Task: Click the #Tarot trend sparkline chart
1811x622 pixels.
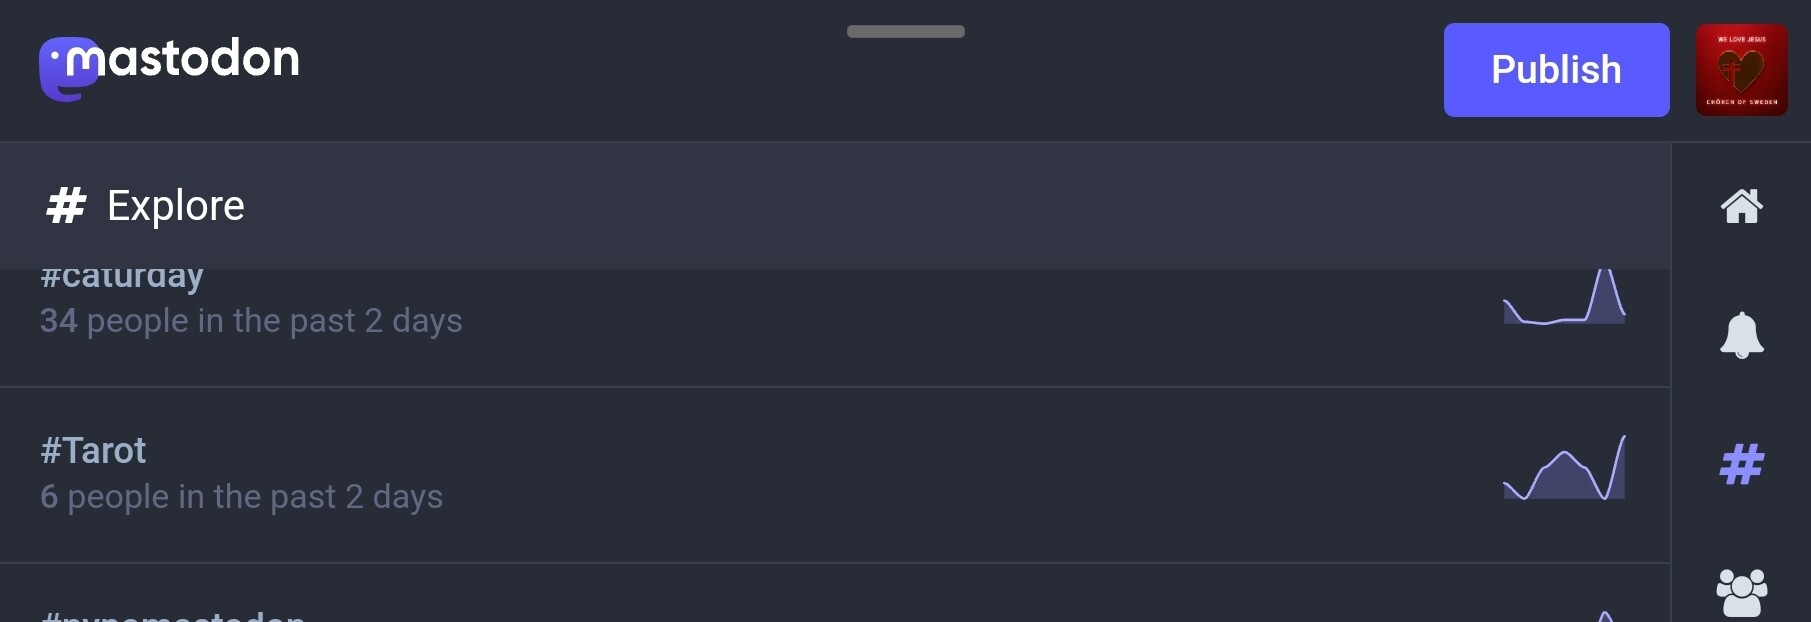Action: (x=1564, y=468)
